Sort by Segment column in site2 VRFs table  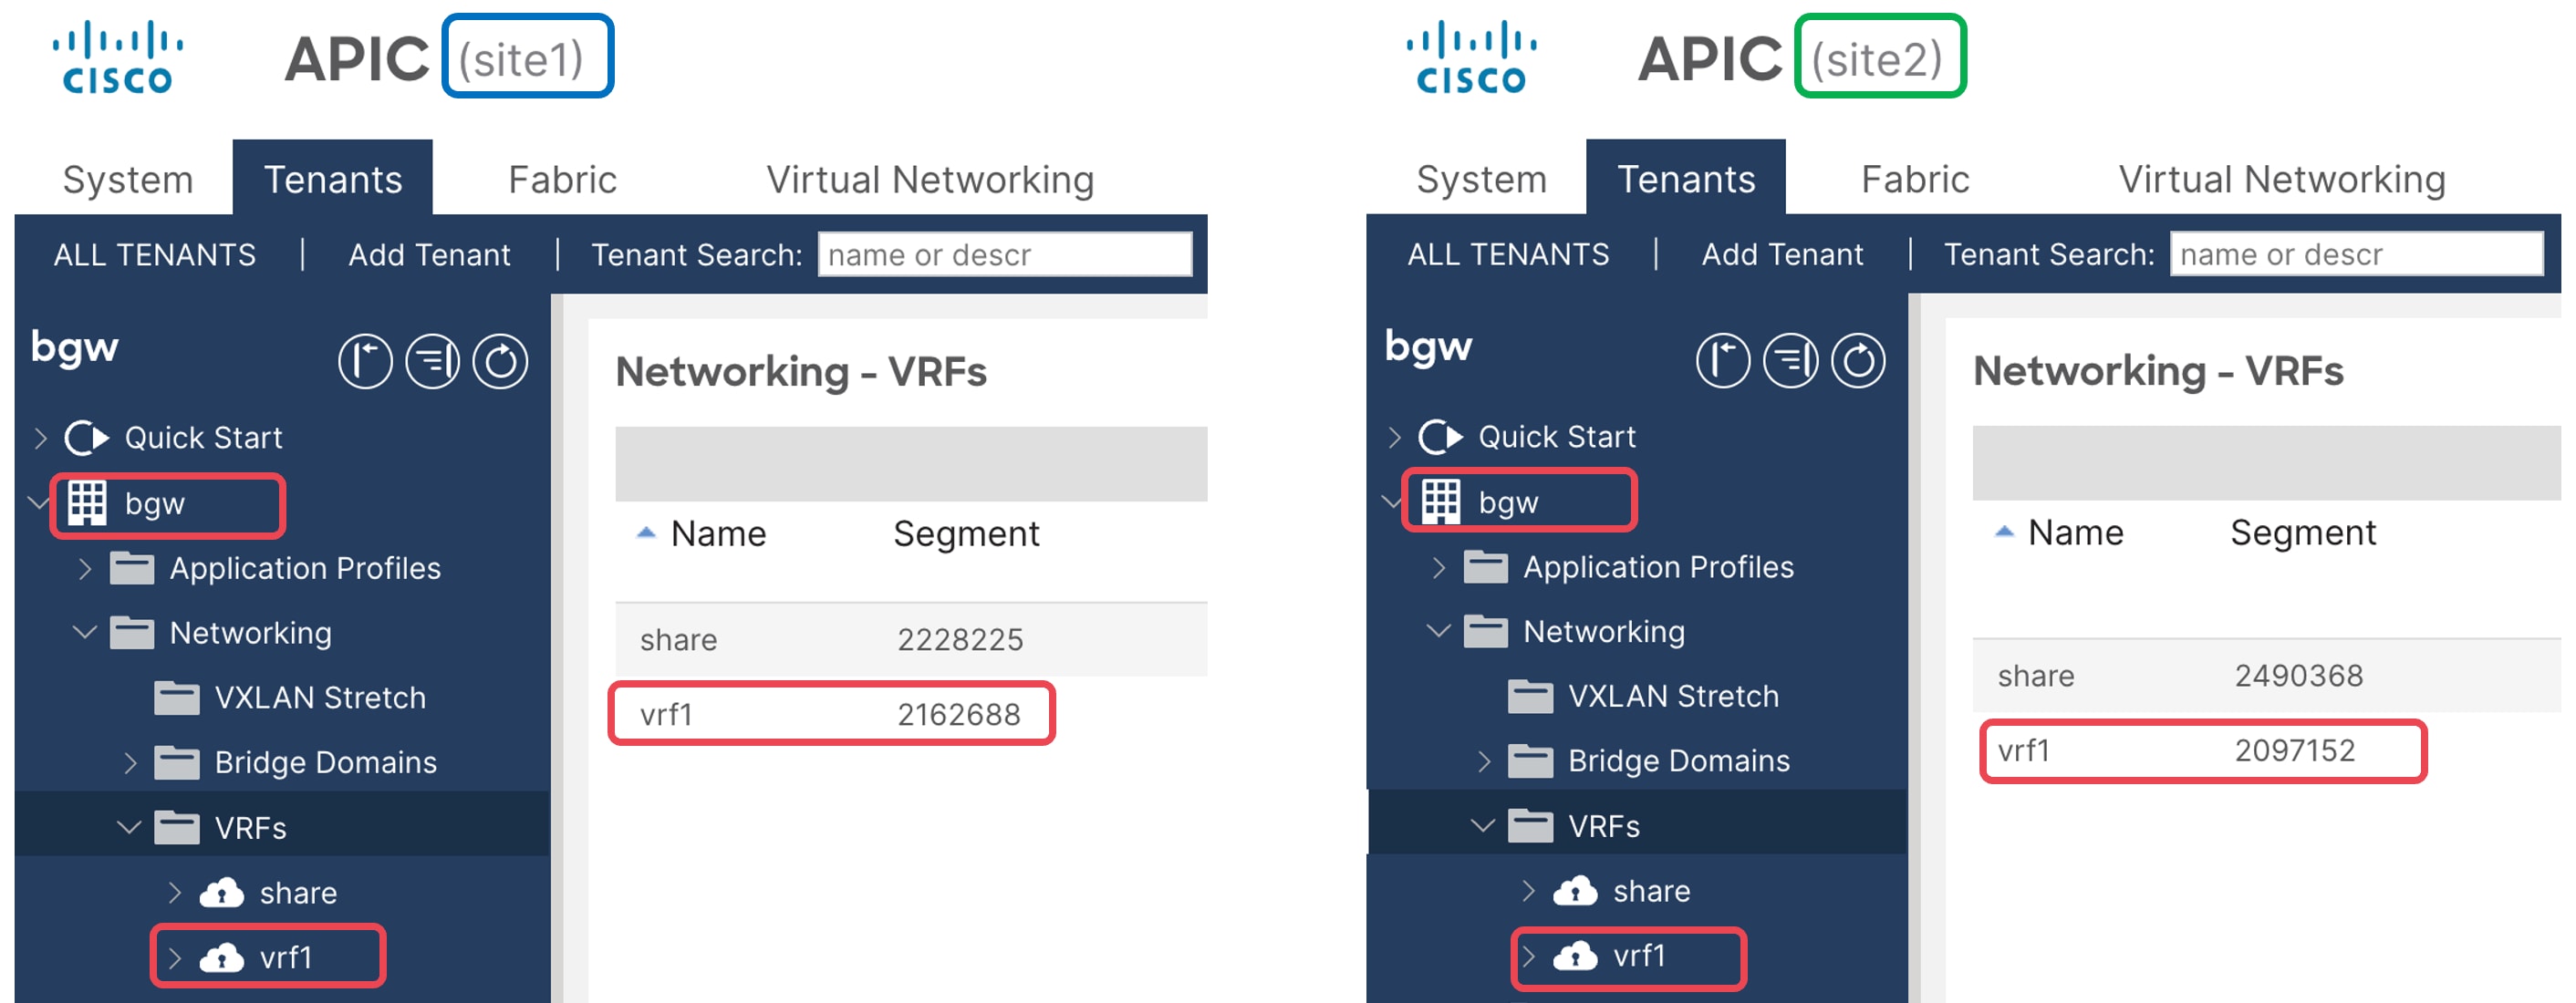coord(2302,533)
